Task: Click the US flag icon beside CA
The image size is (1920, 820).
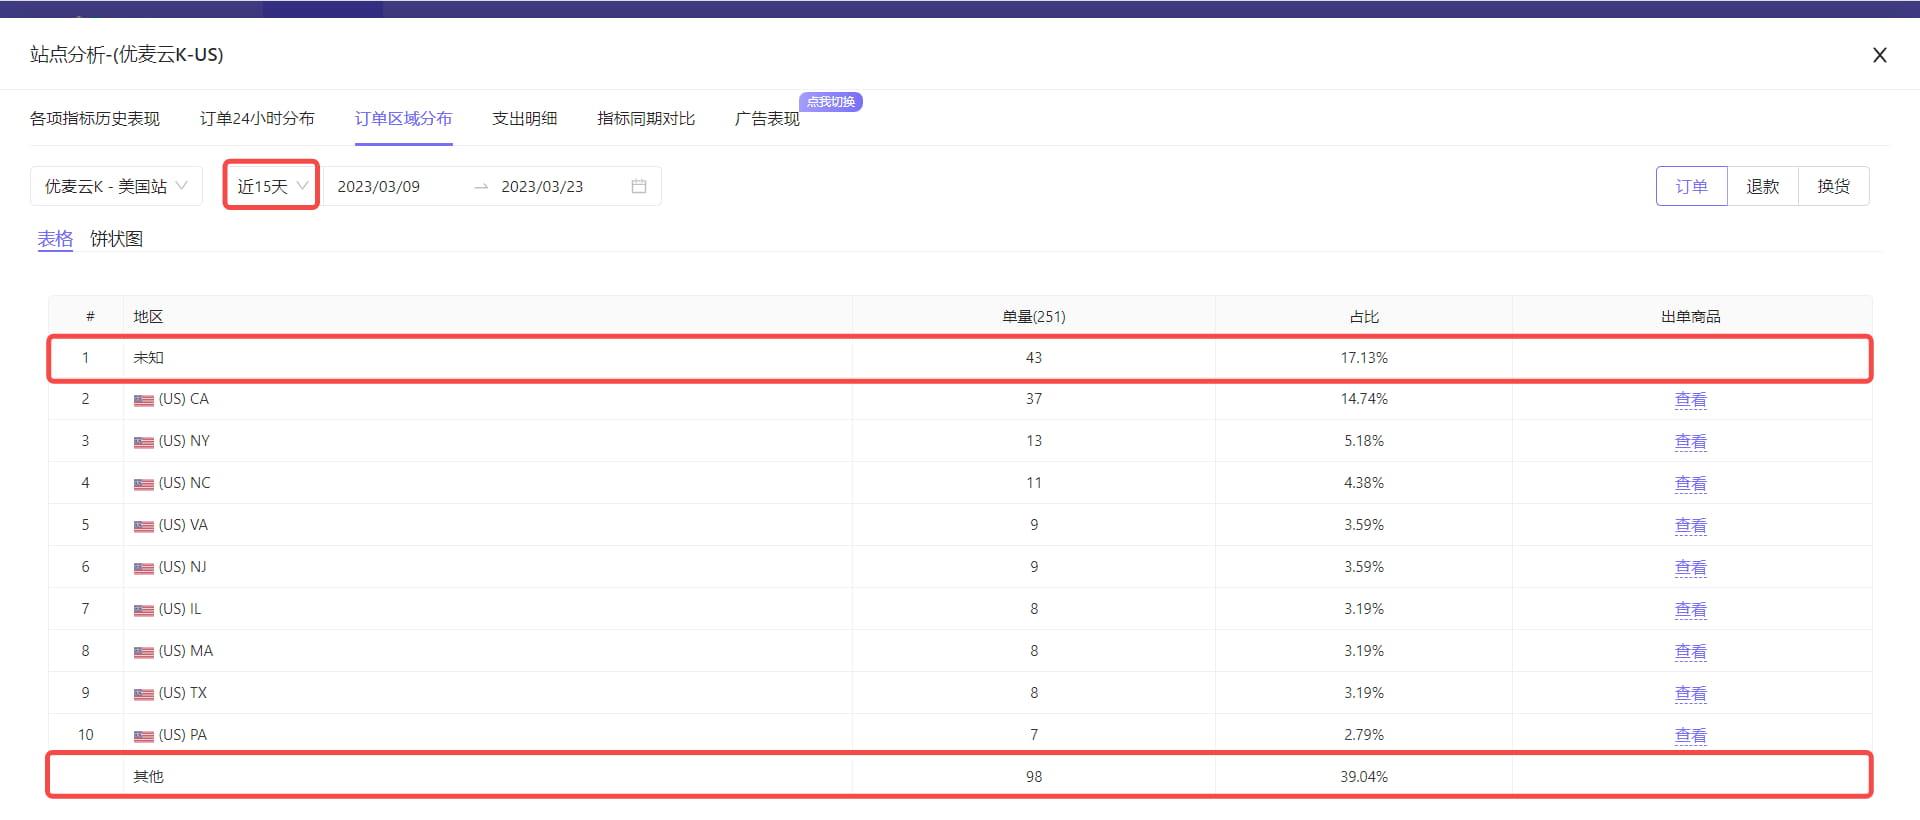Action: click(x=144, y=400)
